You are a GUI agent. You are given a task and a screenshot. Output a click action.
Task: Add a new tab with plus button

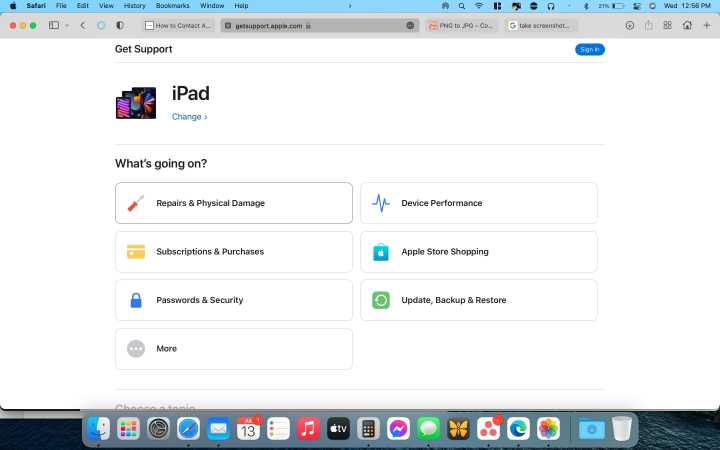707,25
